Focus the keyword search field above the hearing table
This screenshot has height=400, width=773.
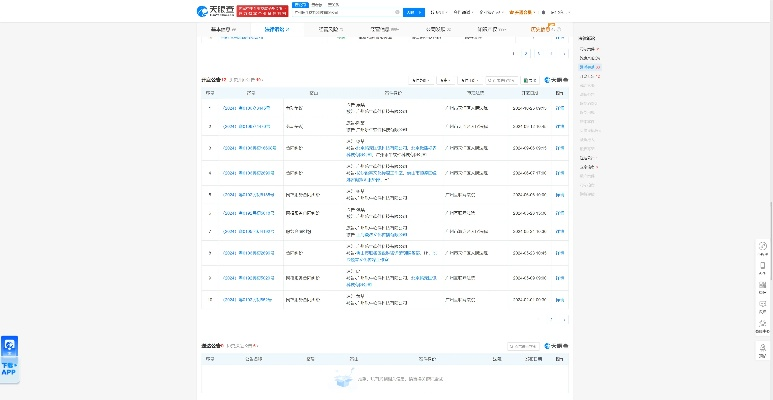click(x=502, y=80)
